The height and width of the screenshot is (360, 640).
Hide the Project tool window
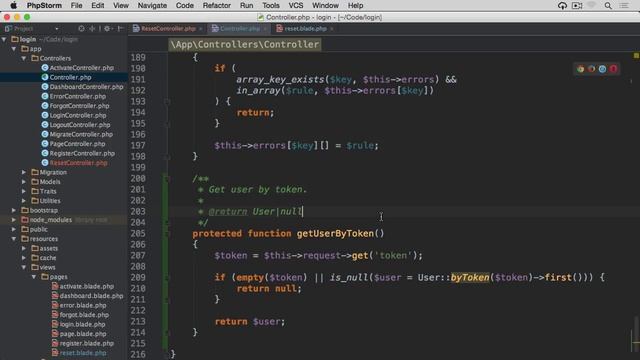click(120, 29)
